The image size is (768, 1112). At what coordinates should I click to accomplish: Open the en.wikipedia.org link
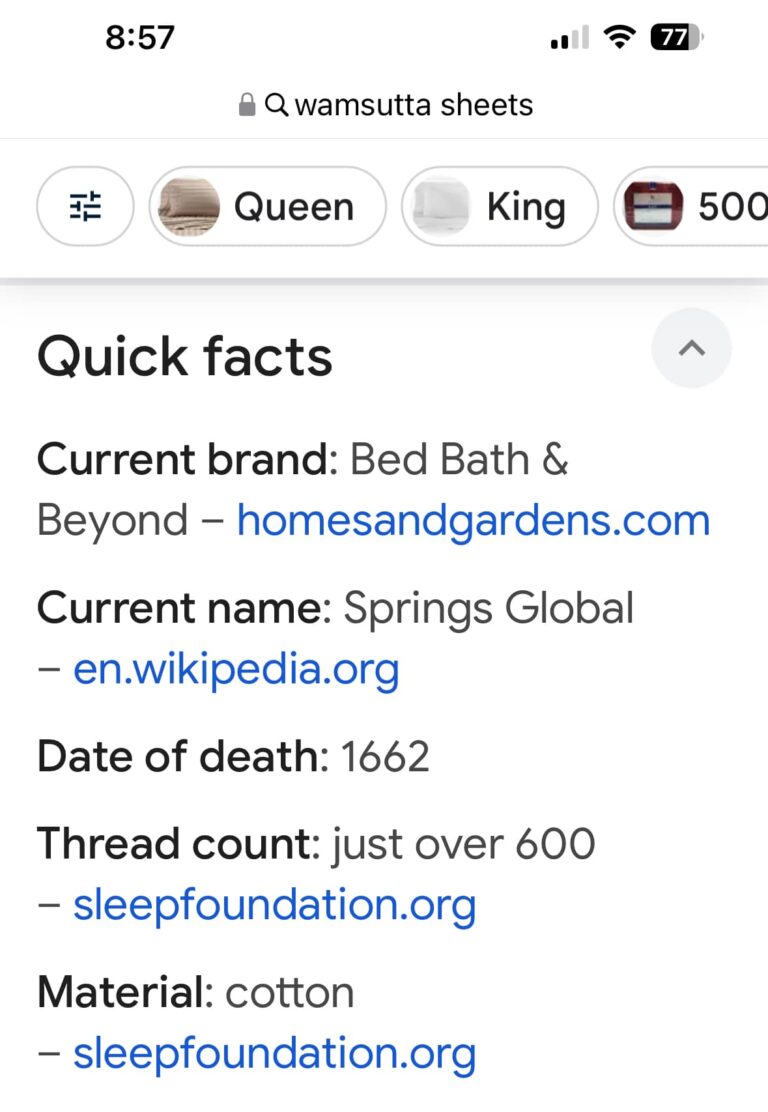click(236, 668)
